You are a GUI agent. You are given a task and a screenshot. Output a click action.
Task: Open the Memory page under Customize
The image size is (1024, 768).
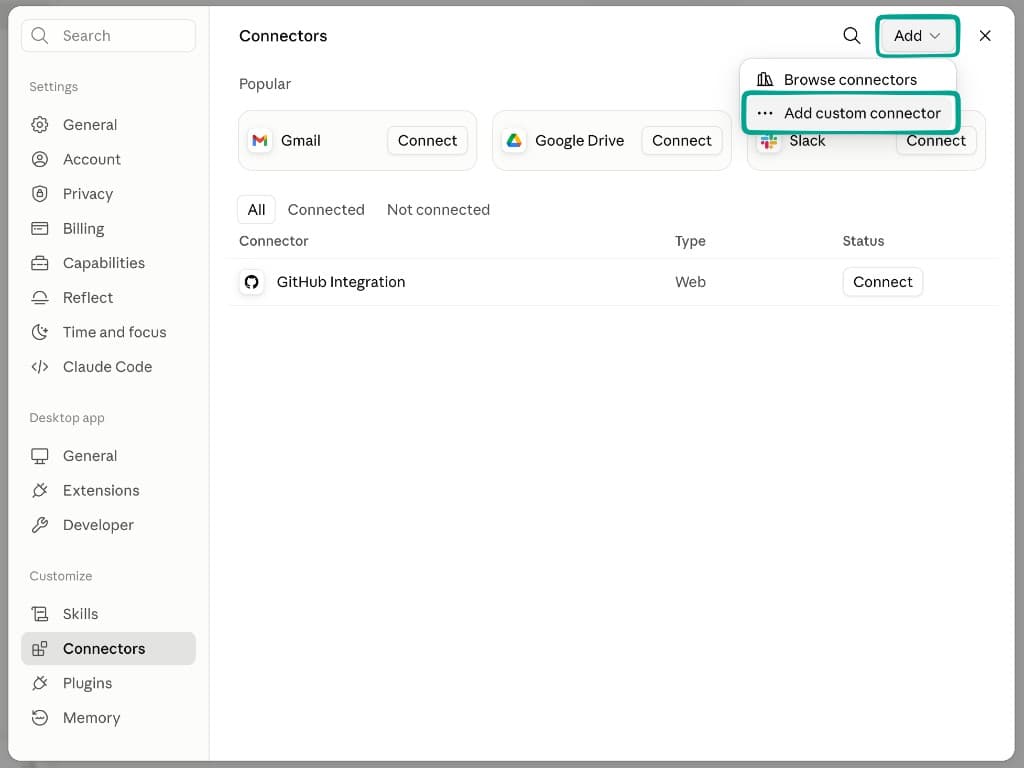coord(108,718)
